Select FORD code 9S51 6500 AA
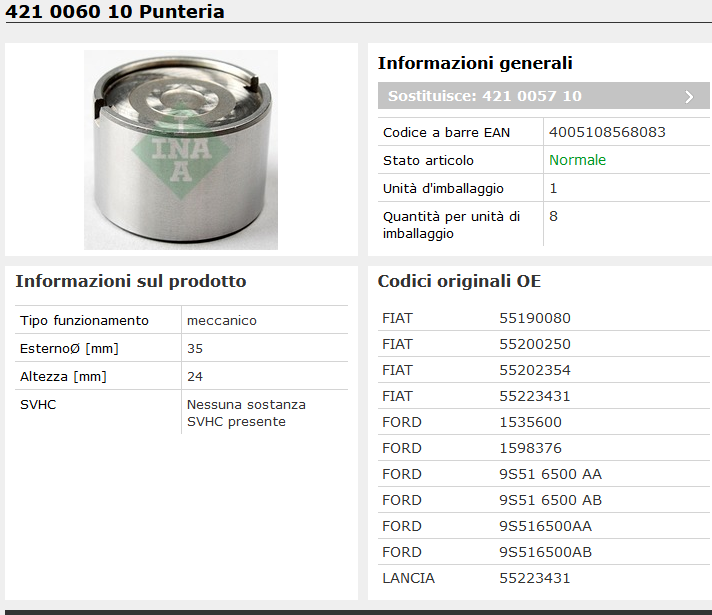 pos(550,474)
